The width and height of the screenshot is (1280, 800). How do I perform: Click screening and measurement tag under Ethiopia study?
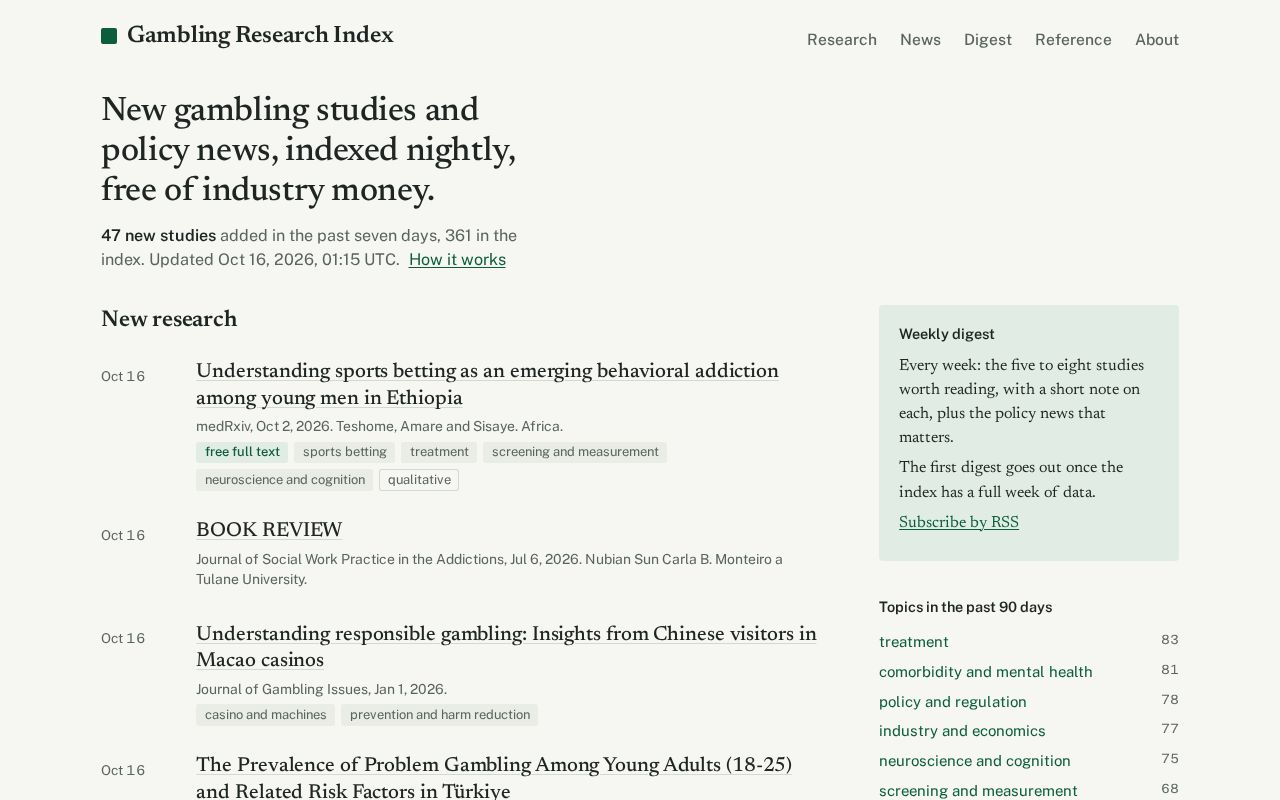pos(575,452)
